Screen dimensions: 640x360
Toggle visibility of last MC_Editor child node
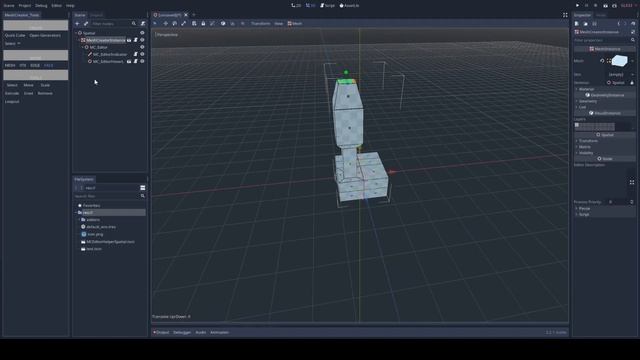tap(142, 61)
